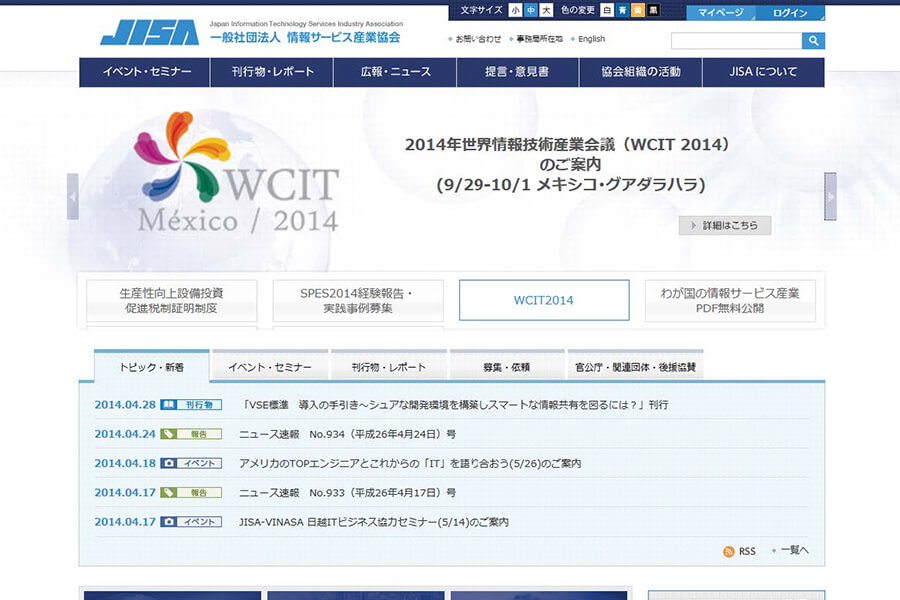Screen dimensions: 900x600
Task: Go to next carousel slide arrow
Action: point(831,196)
